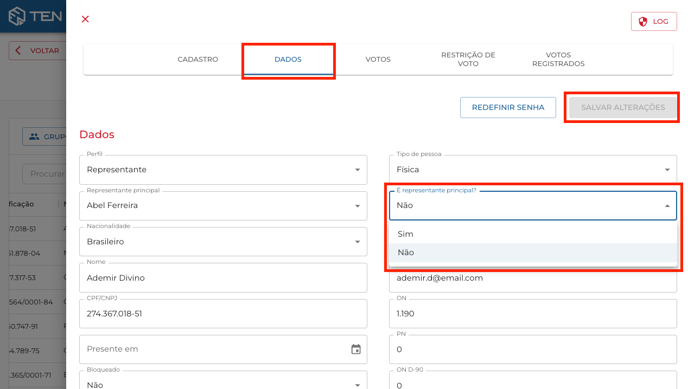
Task: Click SALVAR ALTERAÇÕES button
Action: (x=623, y=107)
